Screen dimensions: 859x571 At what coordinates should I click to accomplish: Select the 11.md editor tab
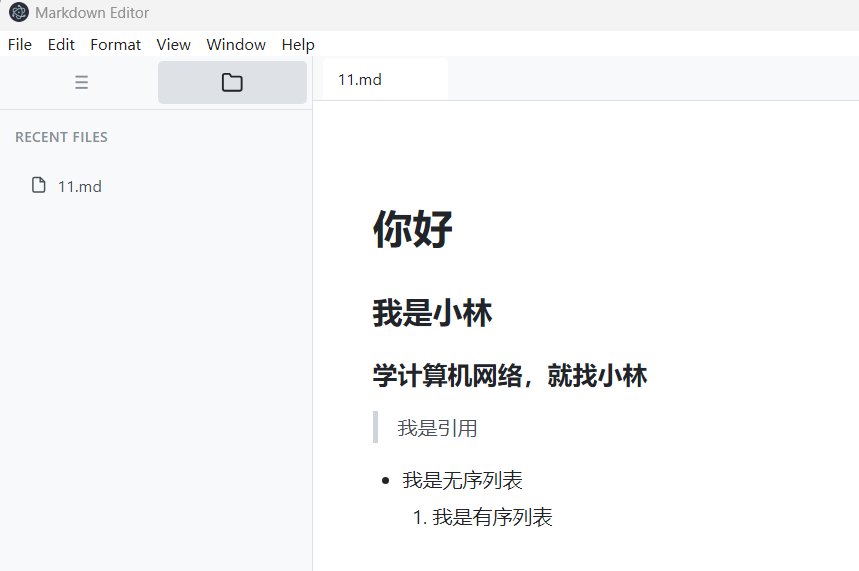click(x=385, y=79)
